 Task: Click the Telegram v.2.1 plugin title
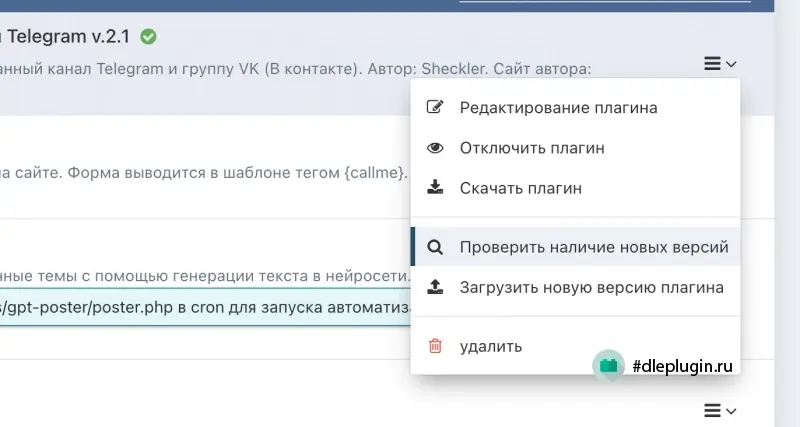[x=65, y=37]
